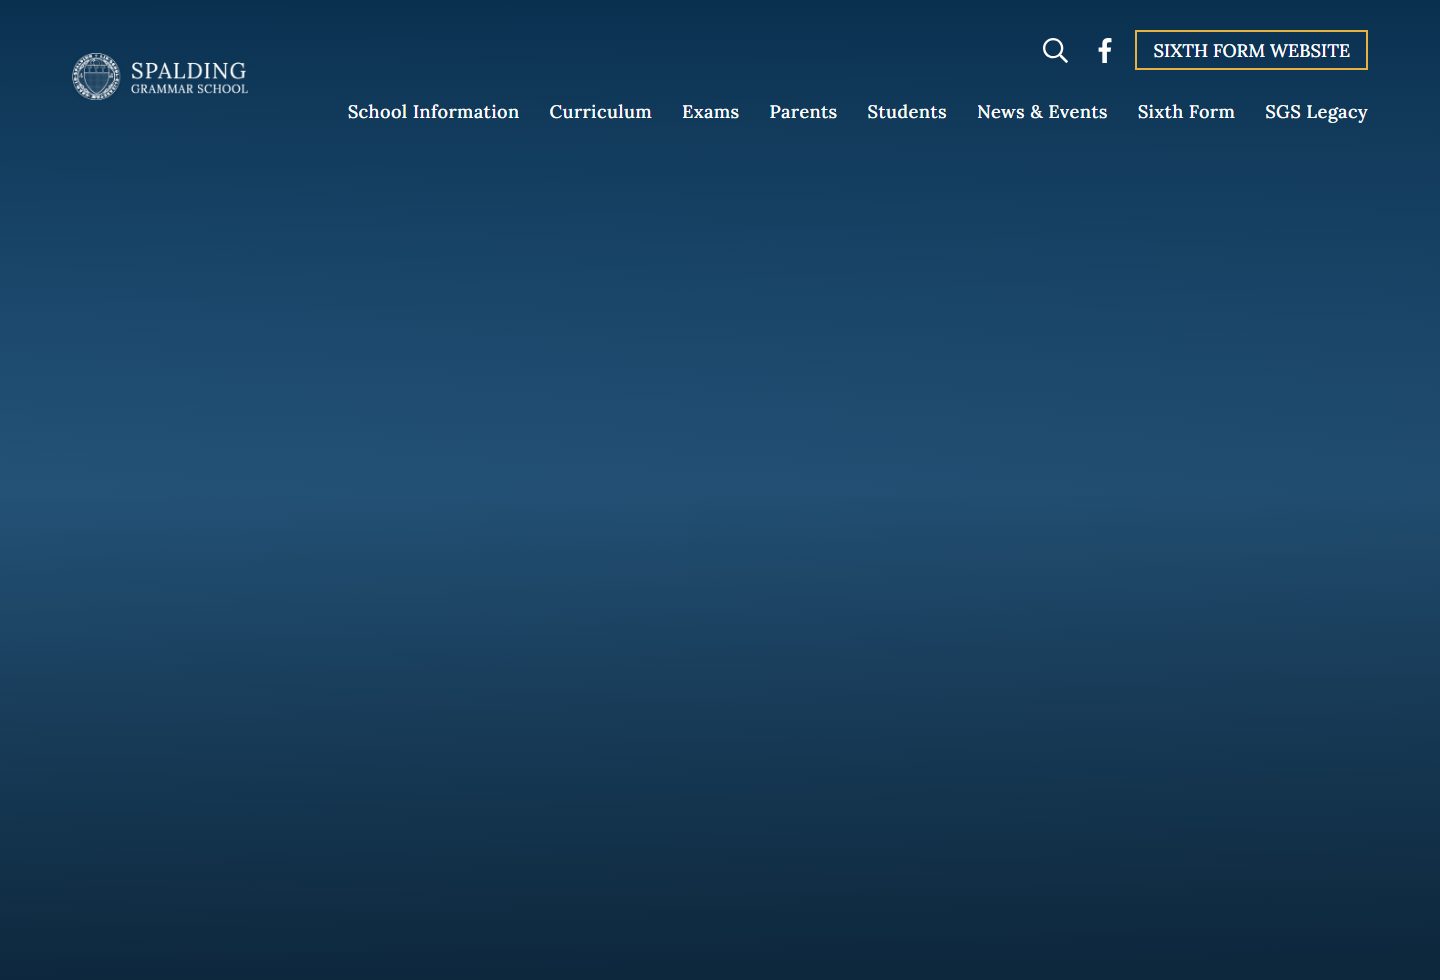Select the magnifying glass search icon
This screenshot has width=1440, height=980.
click(1055, 50)
